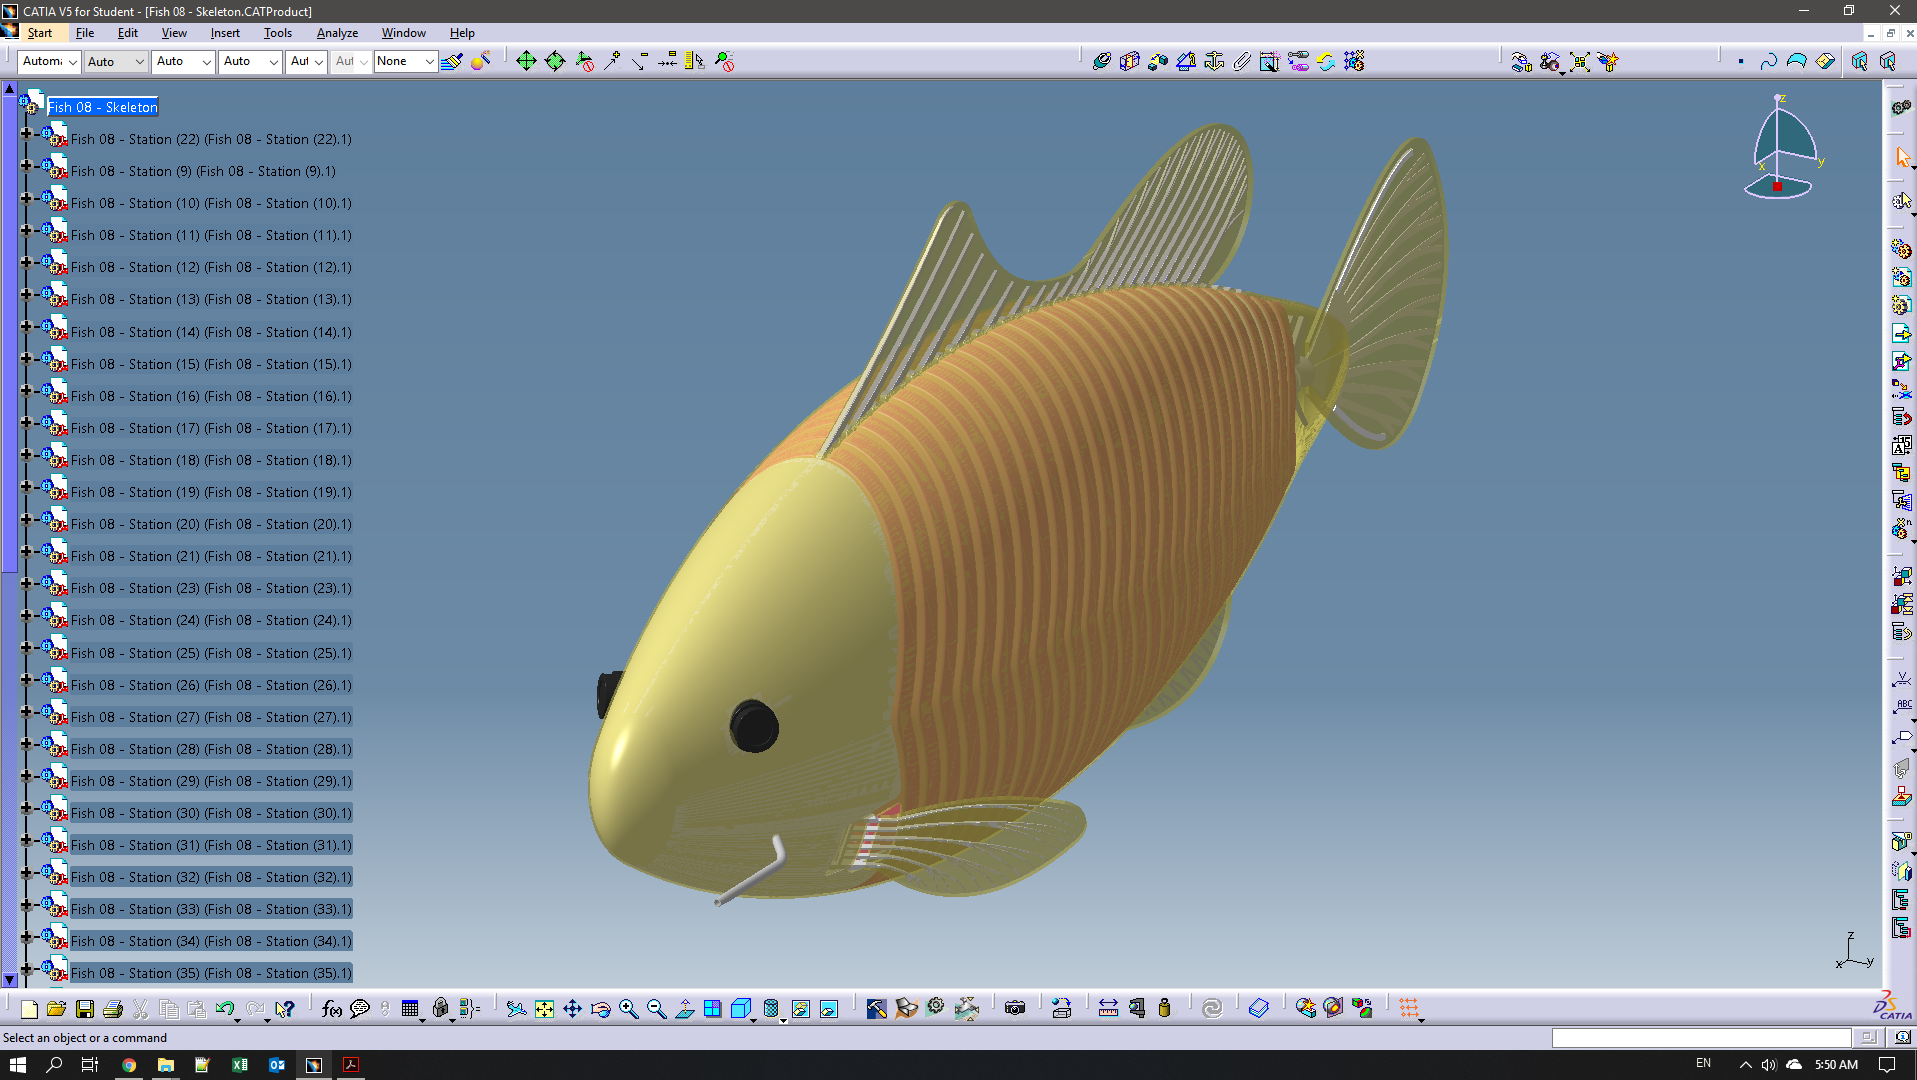Screen dimensions: 1917x1080
Task: Click the Capture camera icon
Action: 1015,1008
